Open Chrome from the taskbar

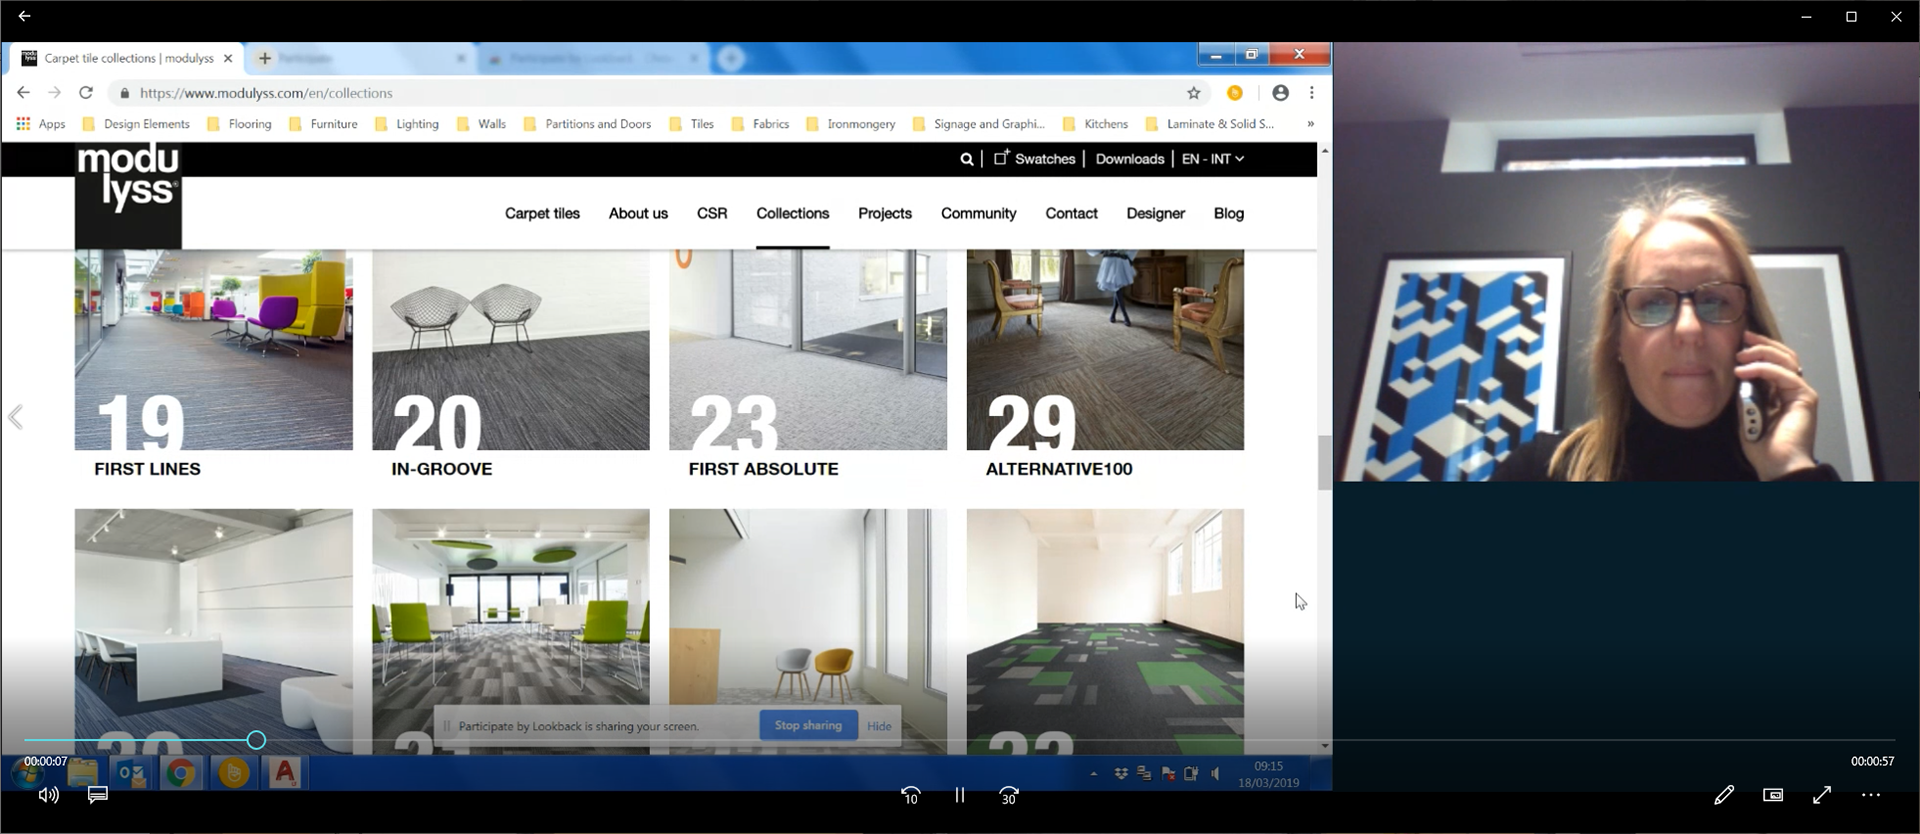181,773
